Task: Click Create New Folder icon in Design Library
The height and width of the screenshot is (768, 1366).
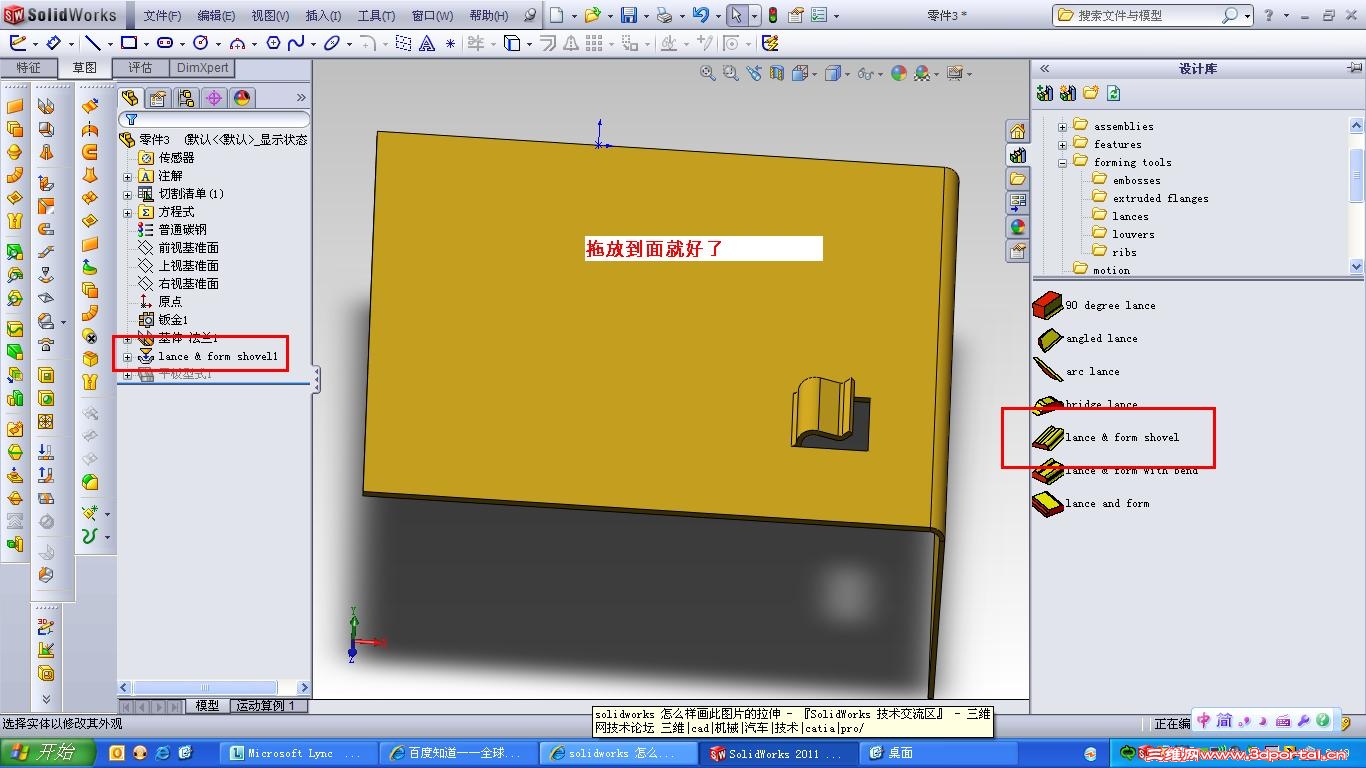Action: 1091,93
